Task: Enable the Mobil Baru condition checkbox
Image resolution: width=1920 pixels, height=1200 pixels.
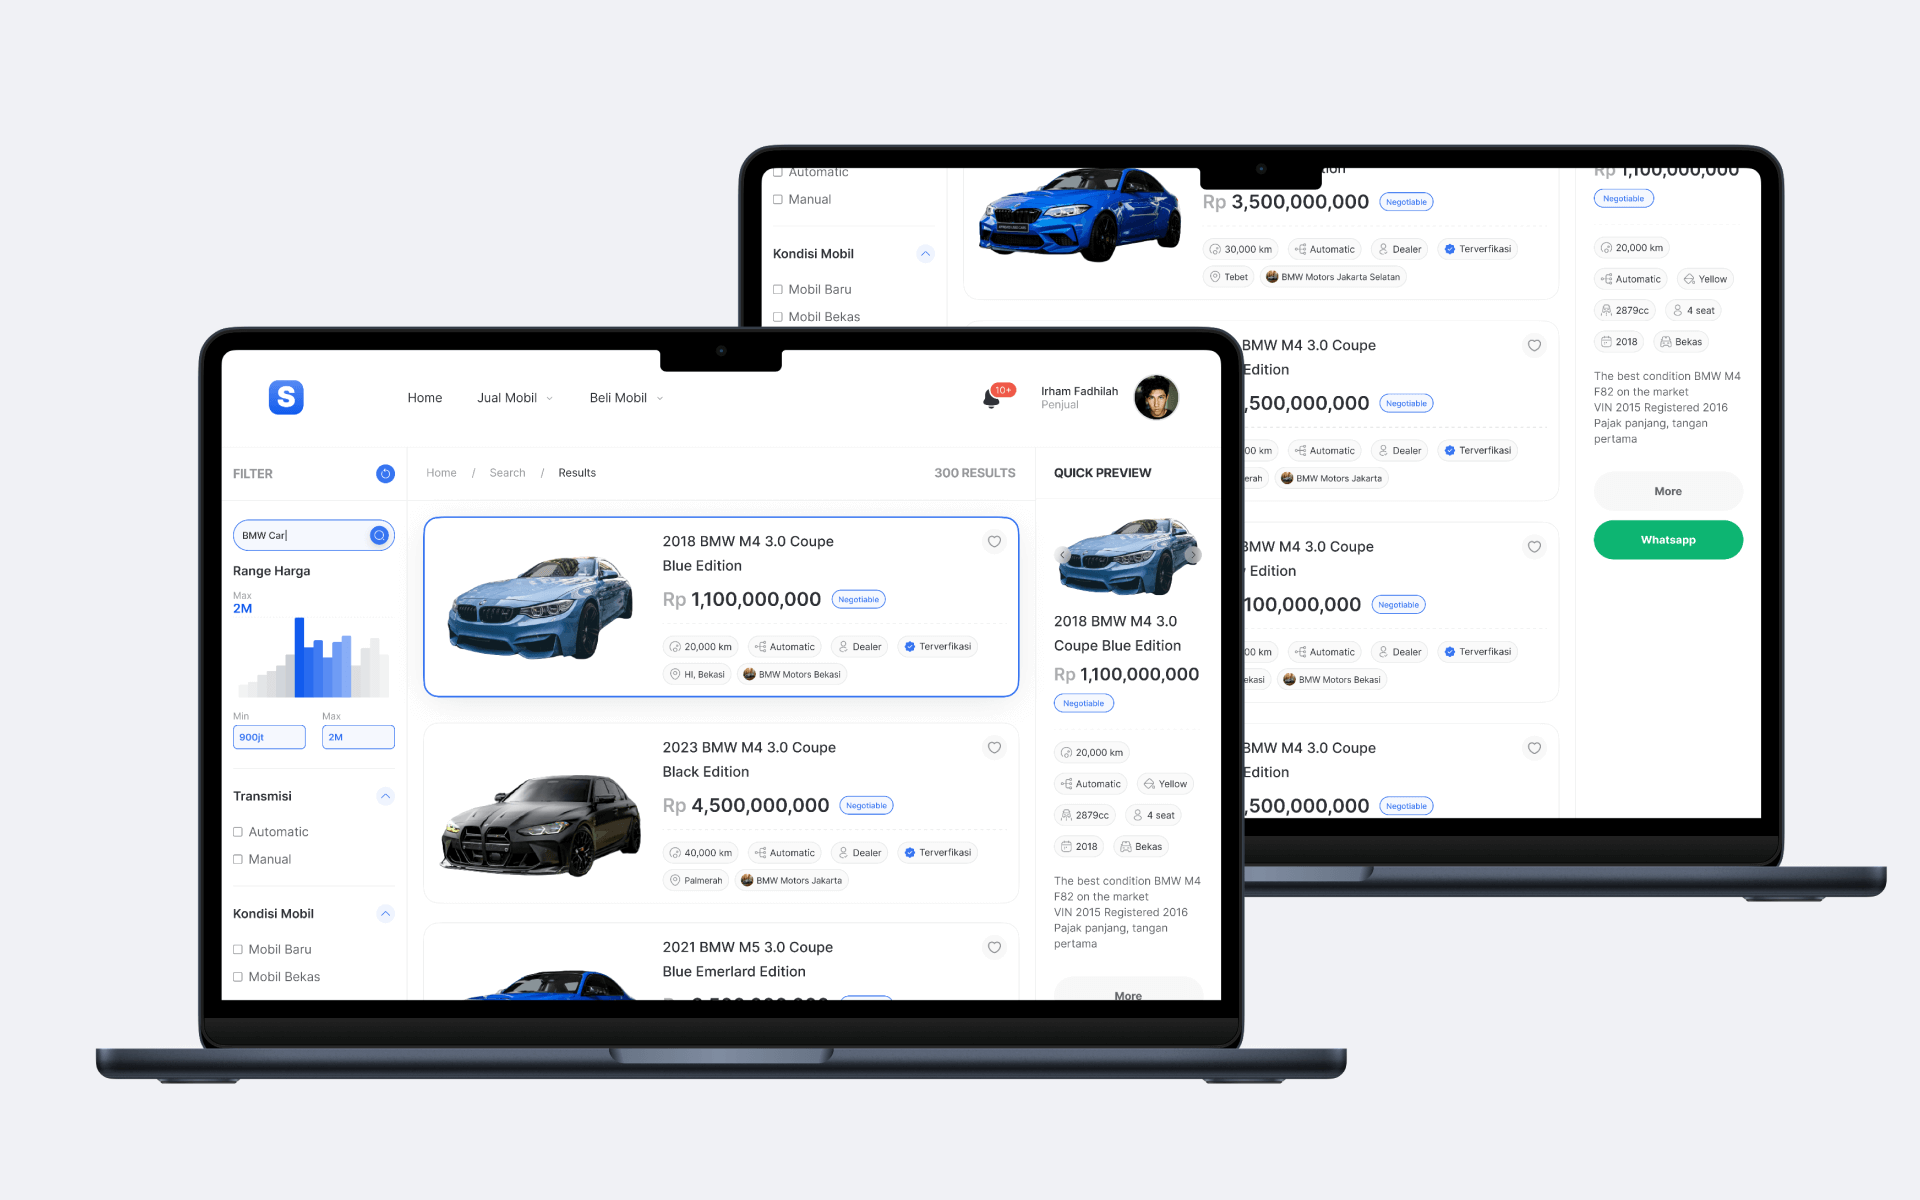Action: (x=238, y=948)
